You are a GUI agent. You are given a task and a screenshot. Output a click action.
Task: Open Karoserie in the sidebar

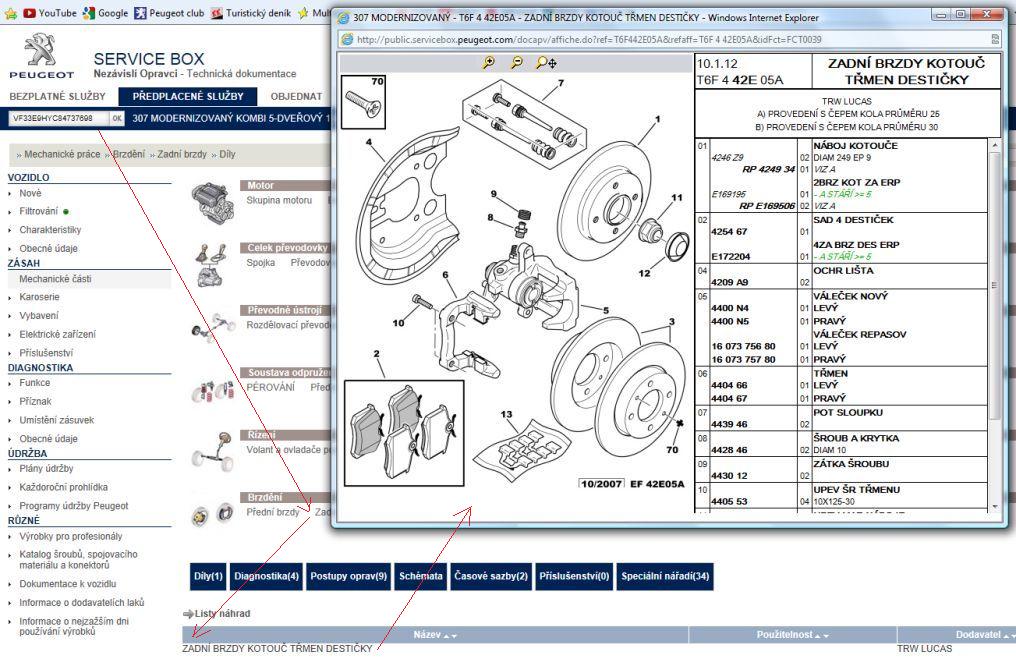[40, 297]
